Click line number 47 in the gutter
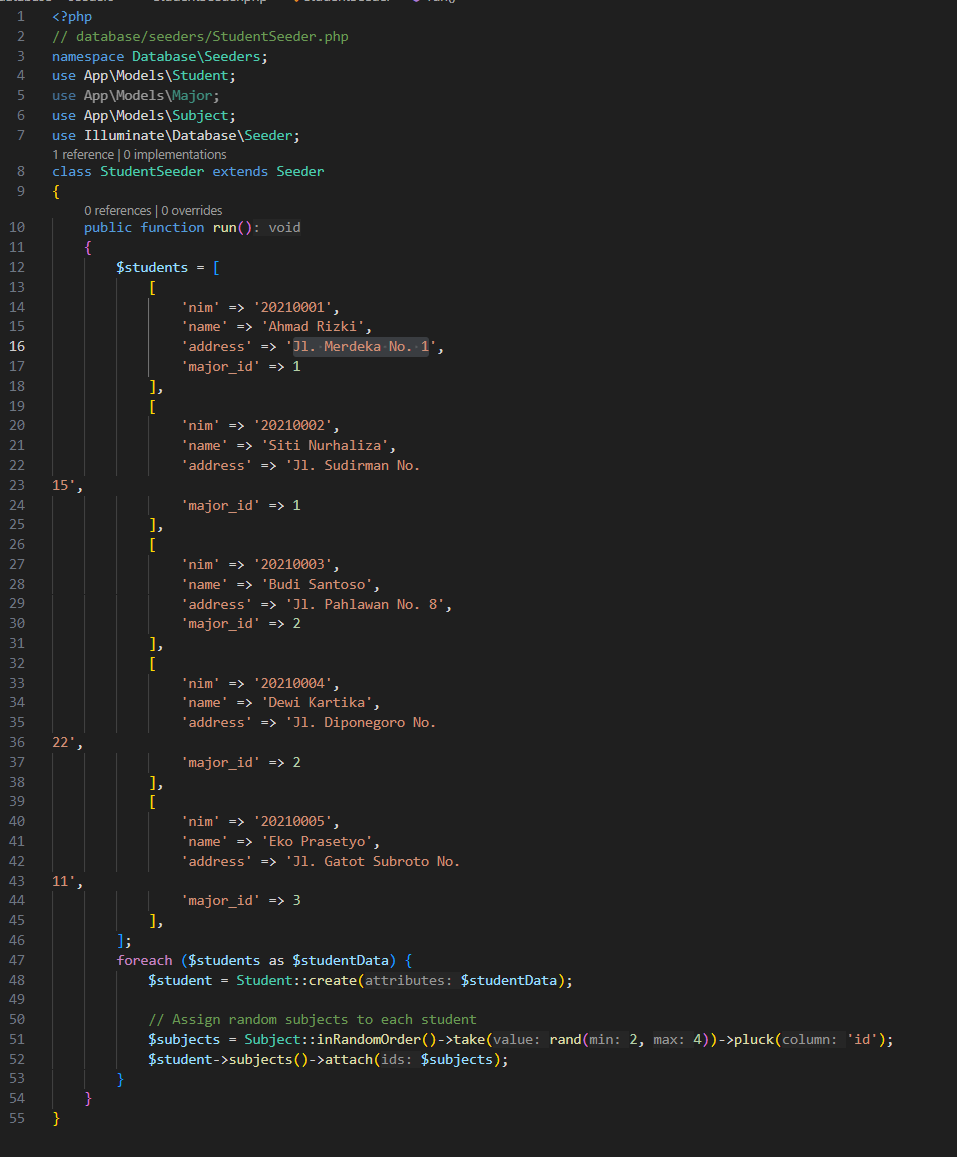Image resolution: width=957 pixels, height=1157 pixels. tap(17, 960)
